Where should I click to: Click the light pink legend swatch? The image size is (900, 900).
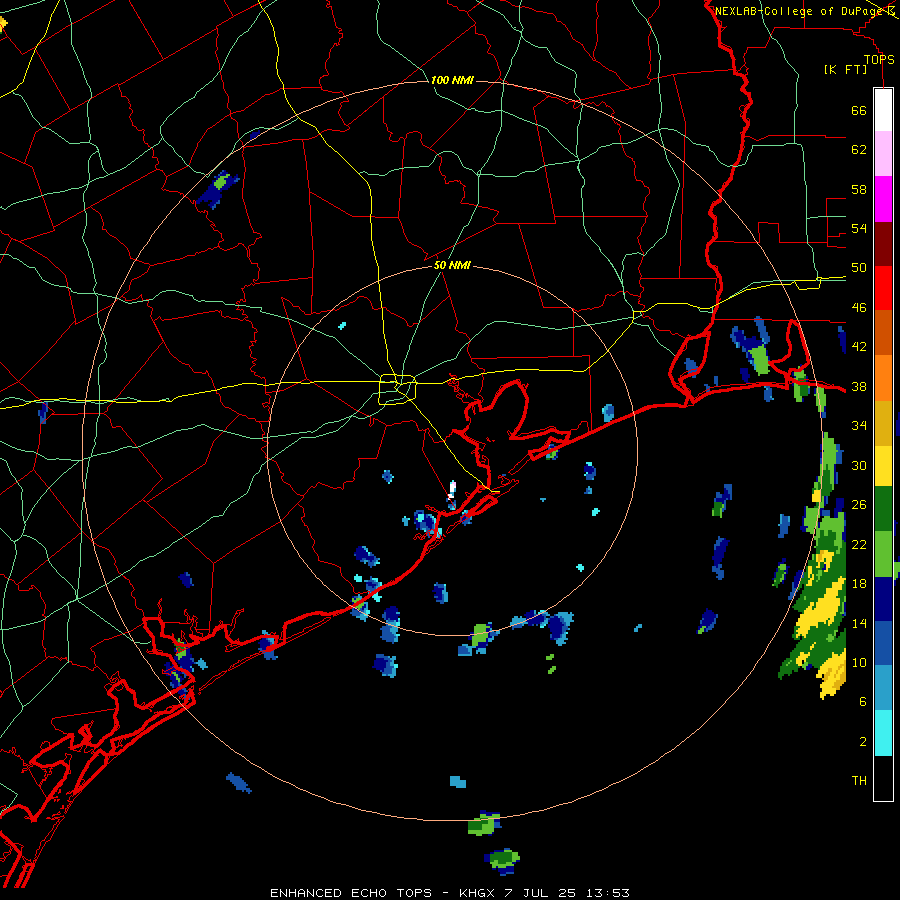(883, 153)
